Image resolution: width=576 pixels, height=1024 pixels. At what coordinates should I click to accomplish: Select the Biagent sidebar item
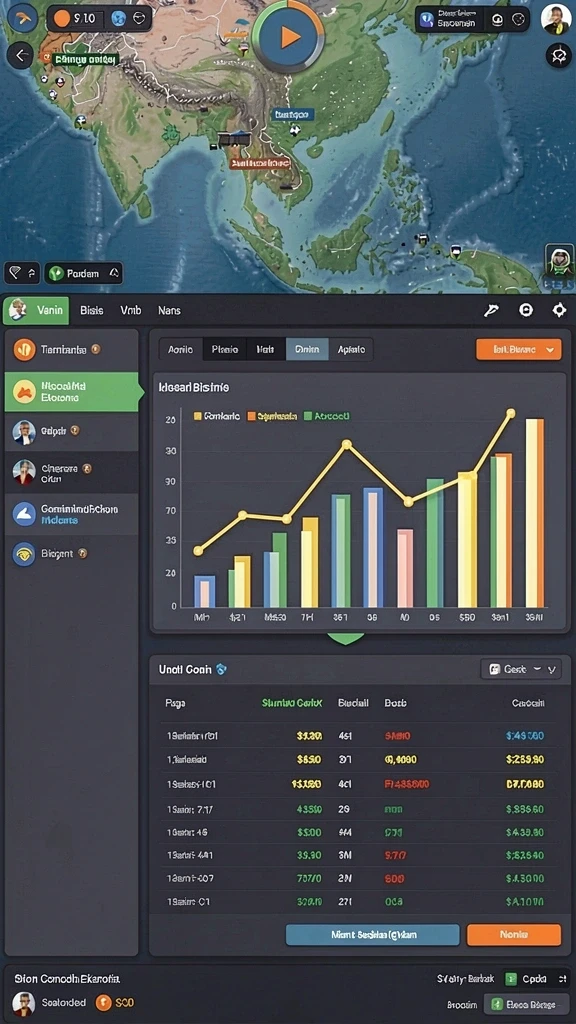point(72,554)
